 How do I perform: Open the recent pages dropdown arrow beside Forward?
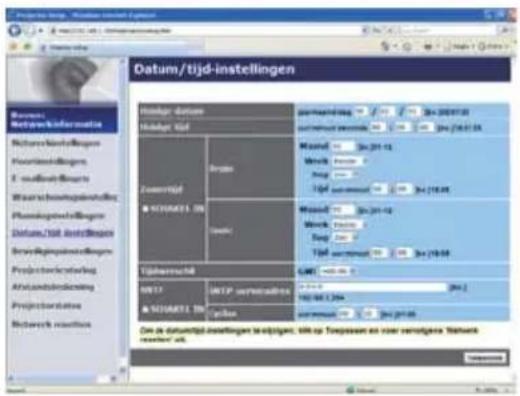click(41, 31)
